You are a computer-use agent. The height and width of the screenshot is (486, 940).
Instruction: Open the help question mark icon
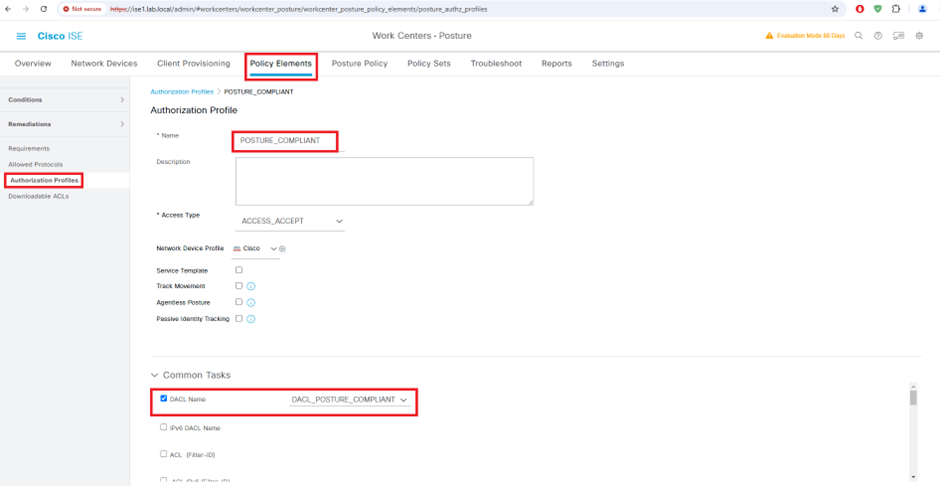(878, 36)
